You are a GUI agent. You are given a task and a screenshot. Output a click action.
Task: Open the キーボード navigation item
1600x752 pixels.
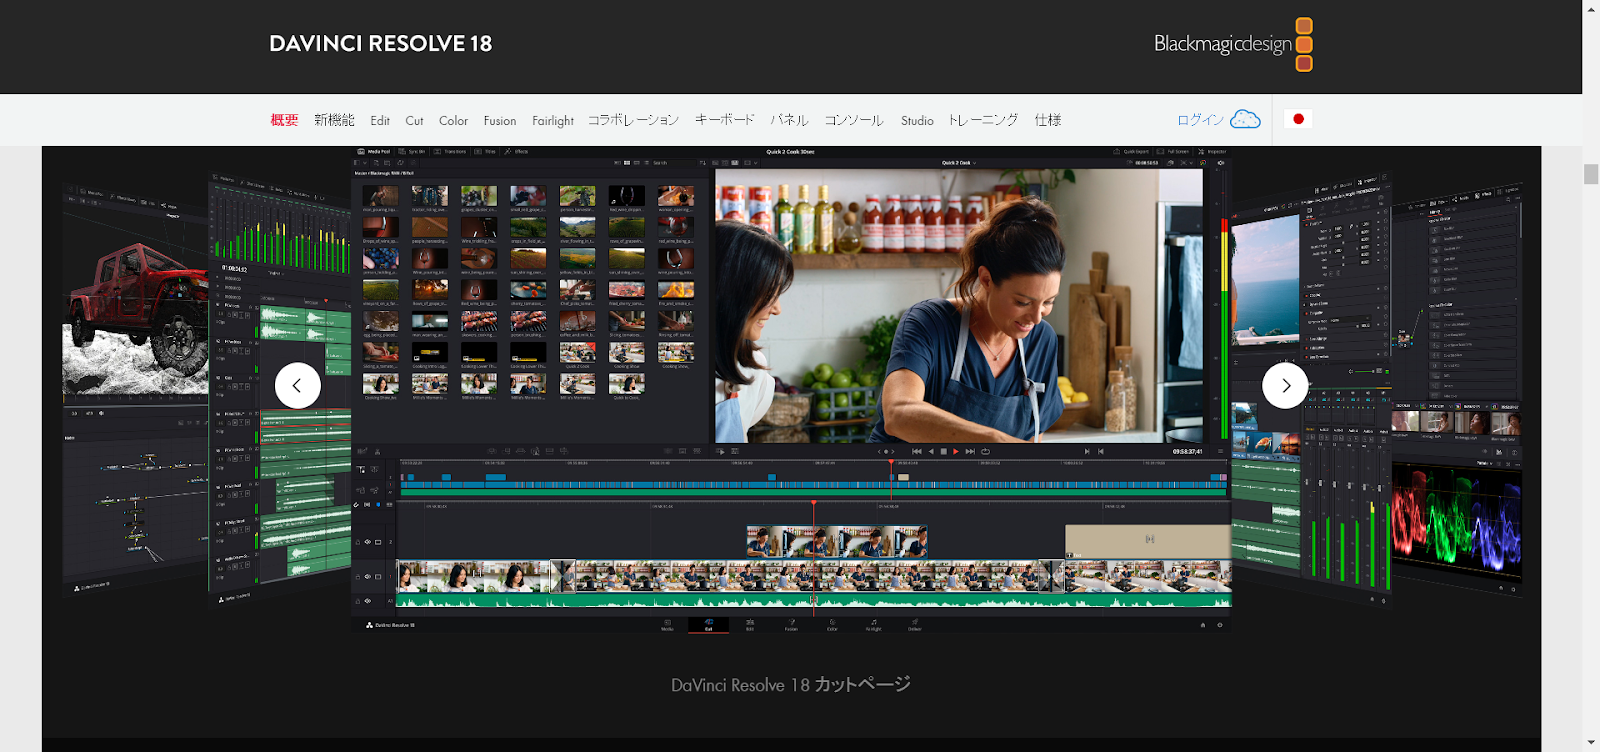(x=725, y=120)
